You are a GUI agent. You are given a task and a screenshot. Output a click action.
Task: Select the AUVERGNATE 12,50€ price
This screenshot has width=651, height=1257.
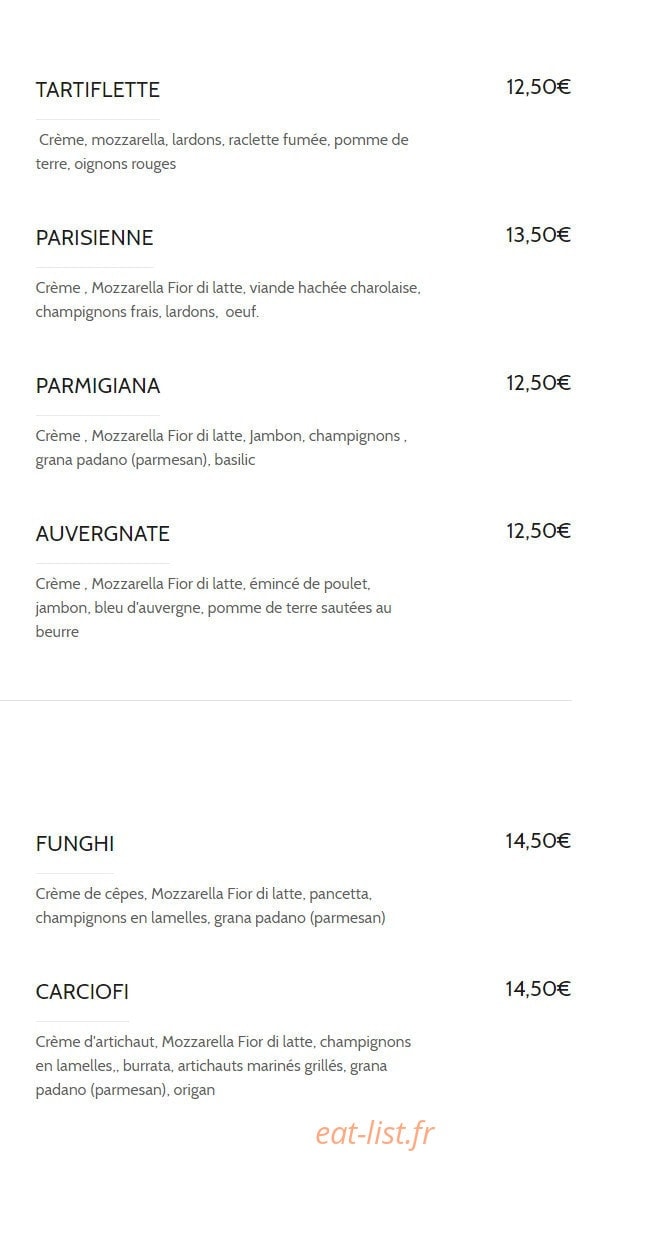[538, 531]
